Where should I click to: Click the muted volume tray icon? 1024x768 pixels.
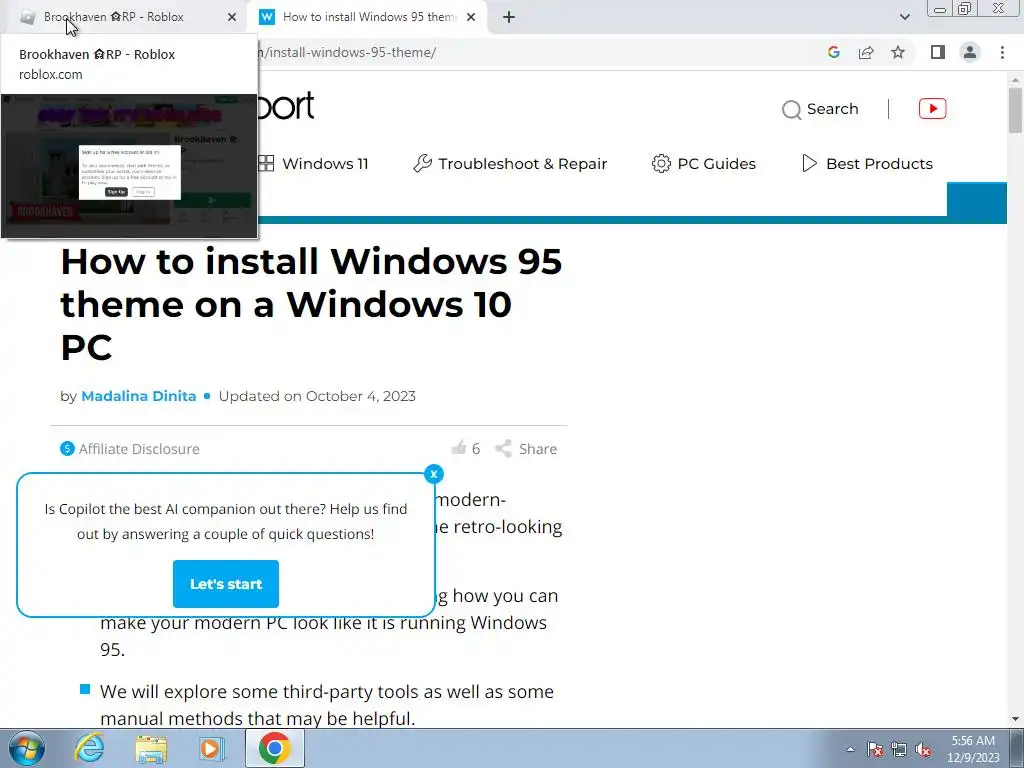click(923, 749)
